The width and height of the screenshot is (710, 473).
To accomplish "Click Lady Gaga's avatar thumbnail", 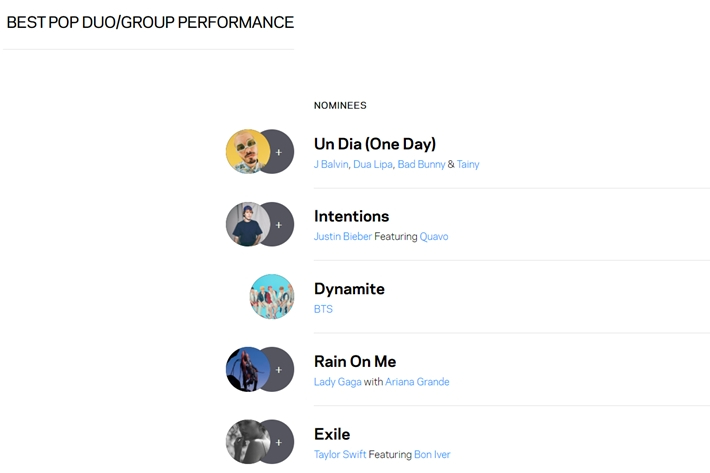I will [248, 369].
